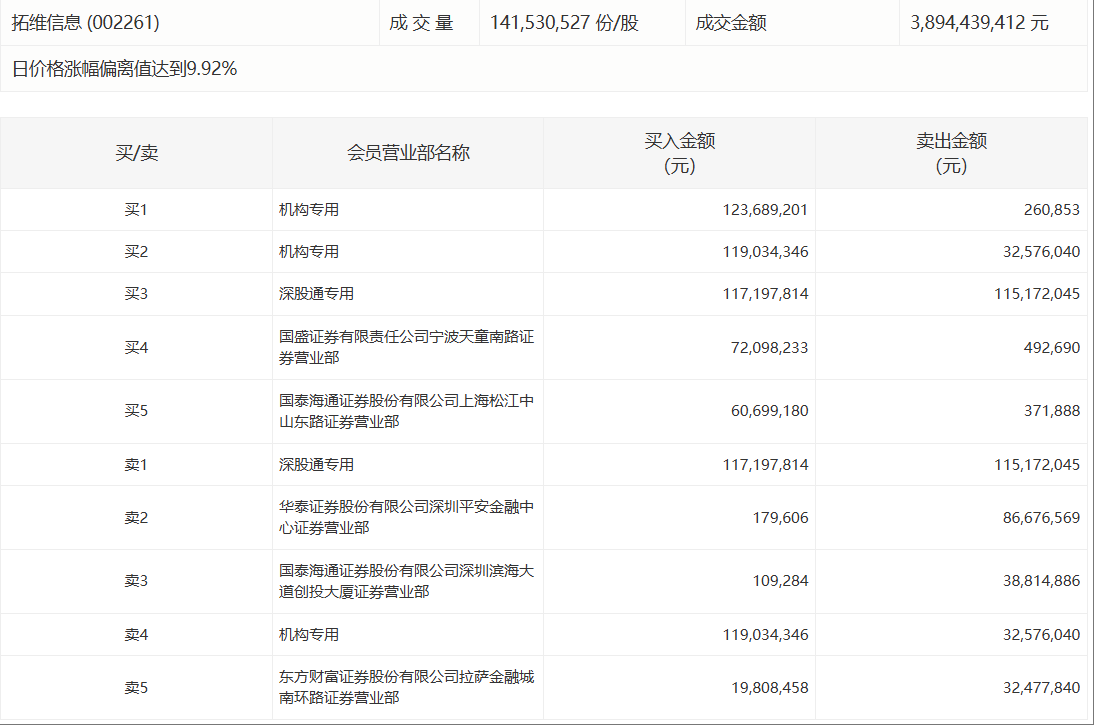Open 东方财富证券 拉萨金融城南环路营业部 entry
The image size is (1094, 725).
coord(406,687)
